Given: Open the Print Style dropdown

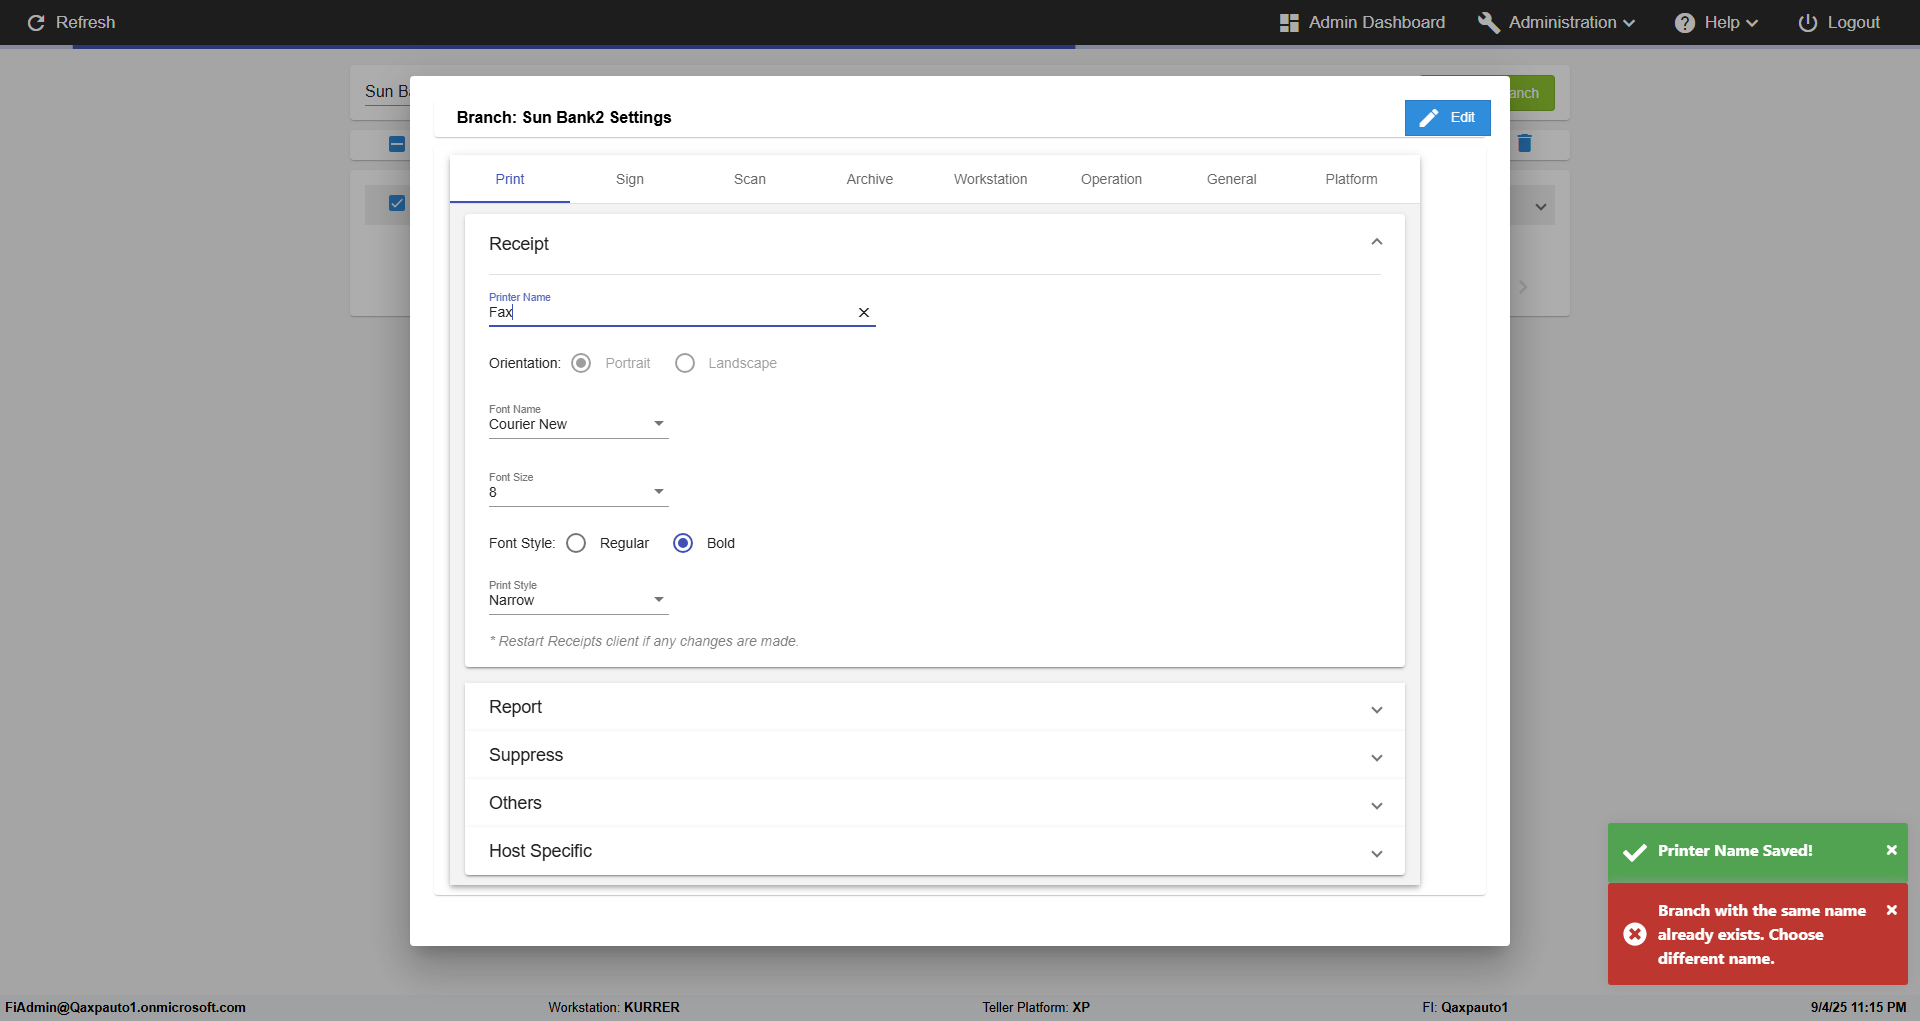Looking at the screenshot, I should pos(578,600).
